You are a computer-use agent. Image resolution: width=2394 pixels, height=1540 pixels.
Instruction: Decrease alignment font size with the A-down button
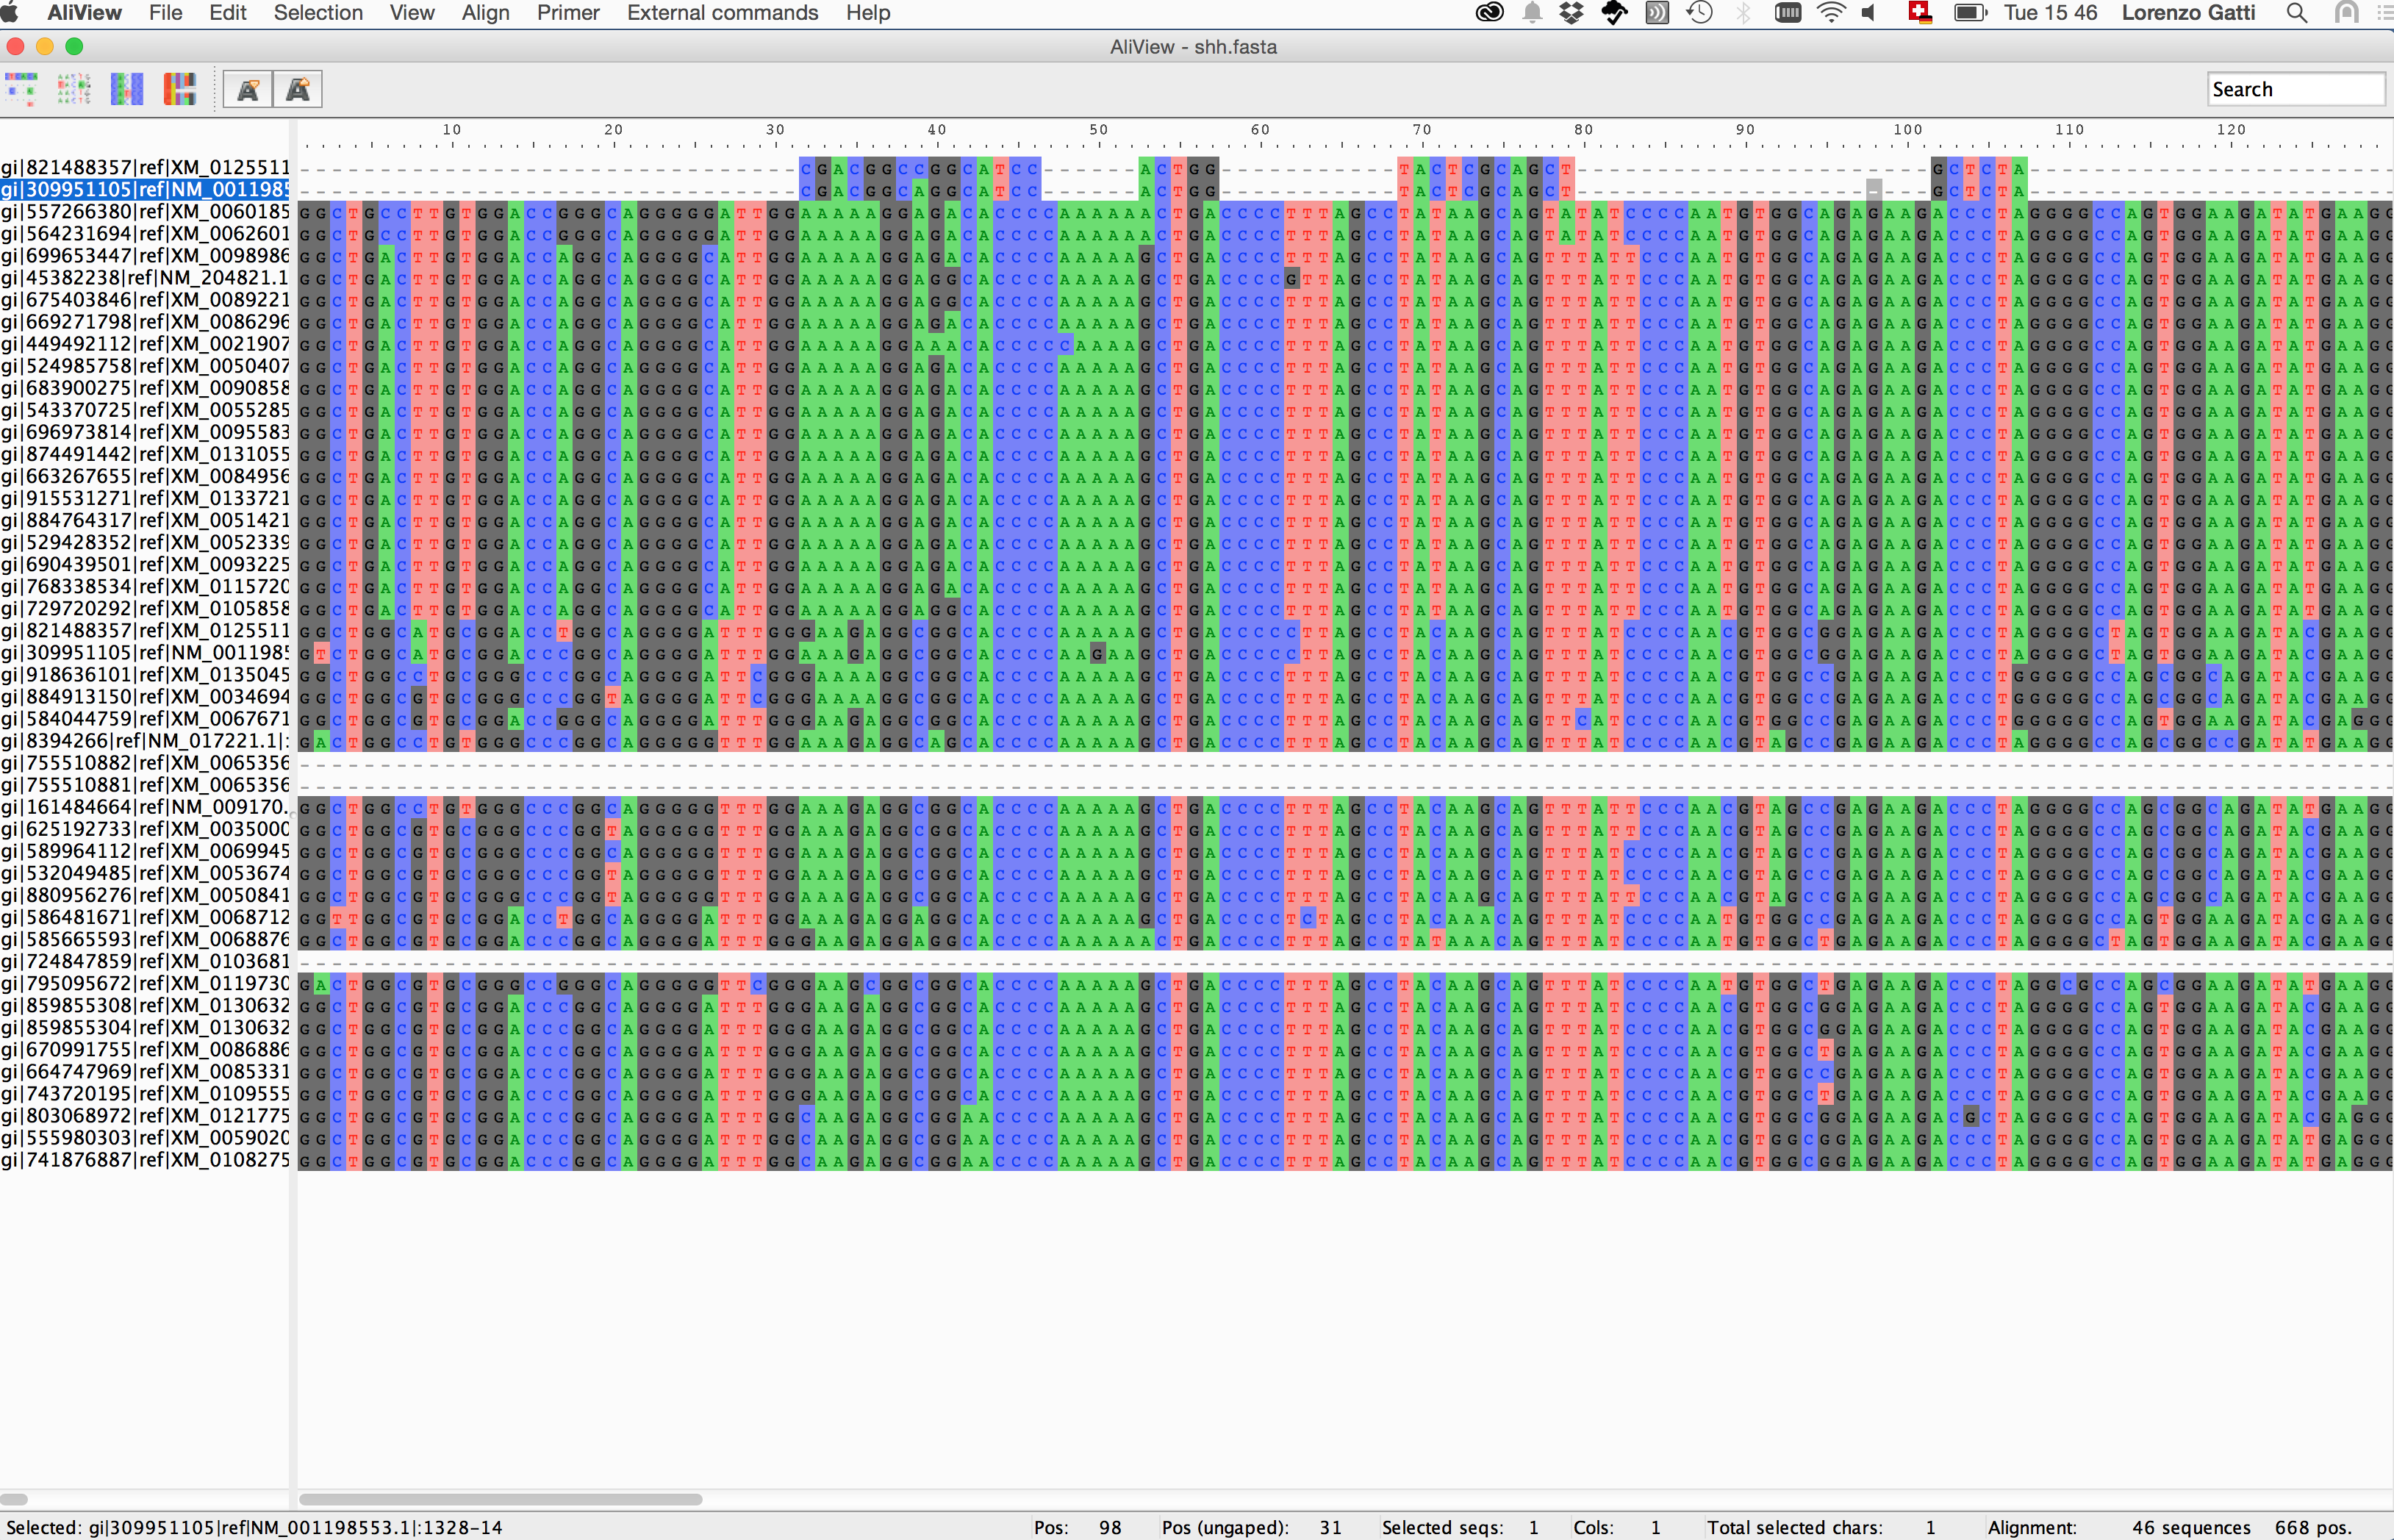pyautogui.click(x=248, y=90)
